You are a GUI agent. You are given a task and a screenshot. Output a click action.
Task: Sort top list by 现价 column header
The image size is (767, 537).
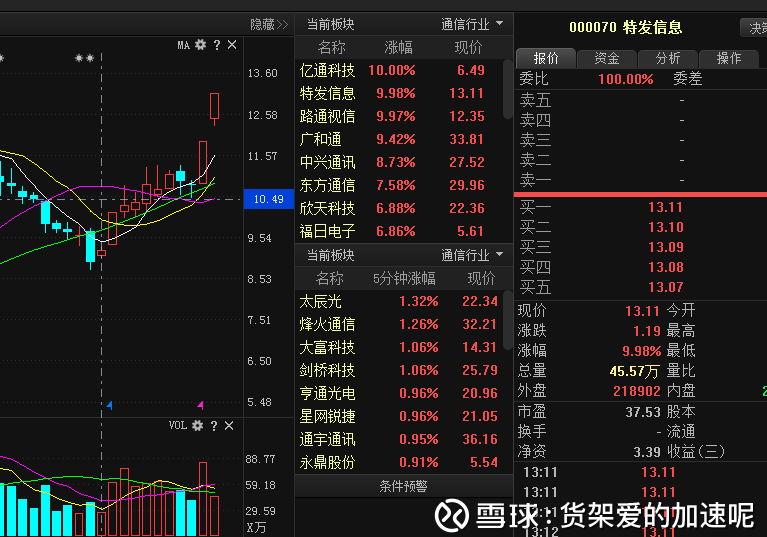pos(468,47)
